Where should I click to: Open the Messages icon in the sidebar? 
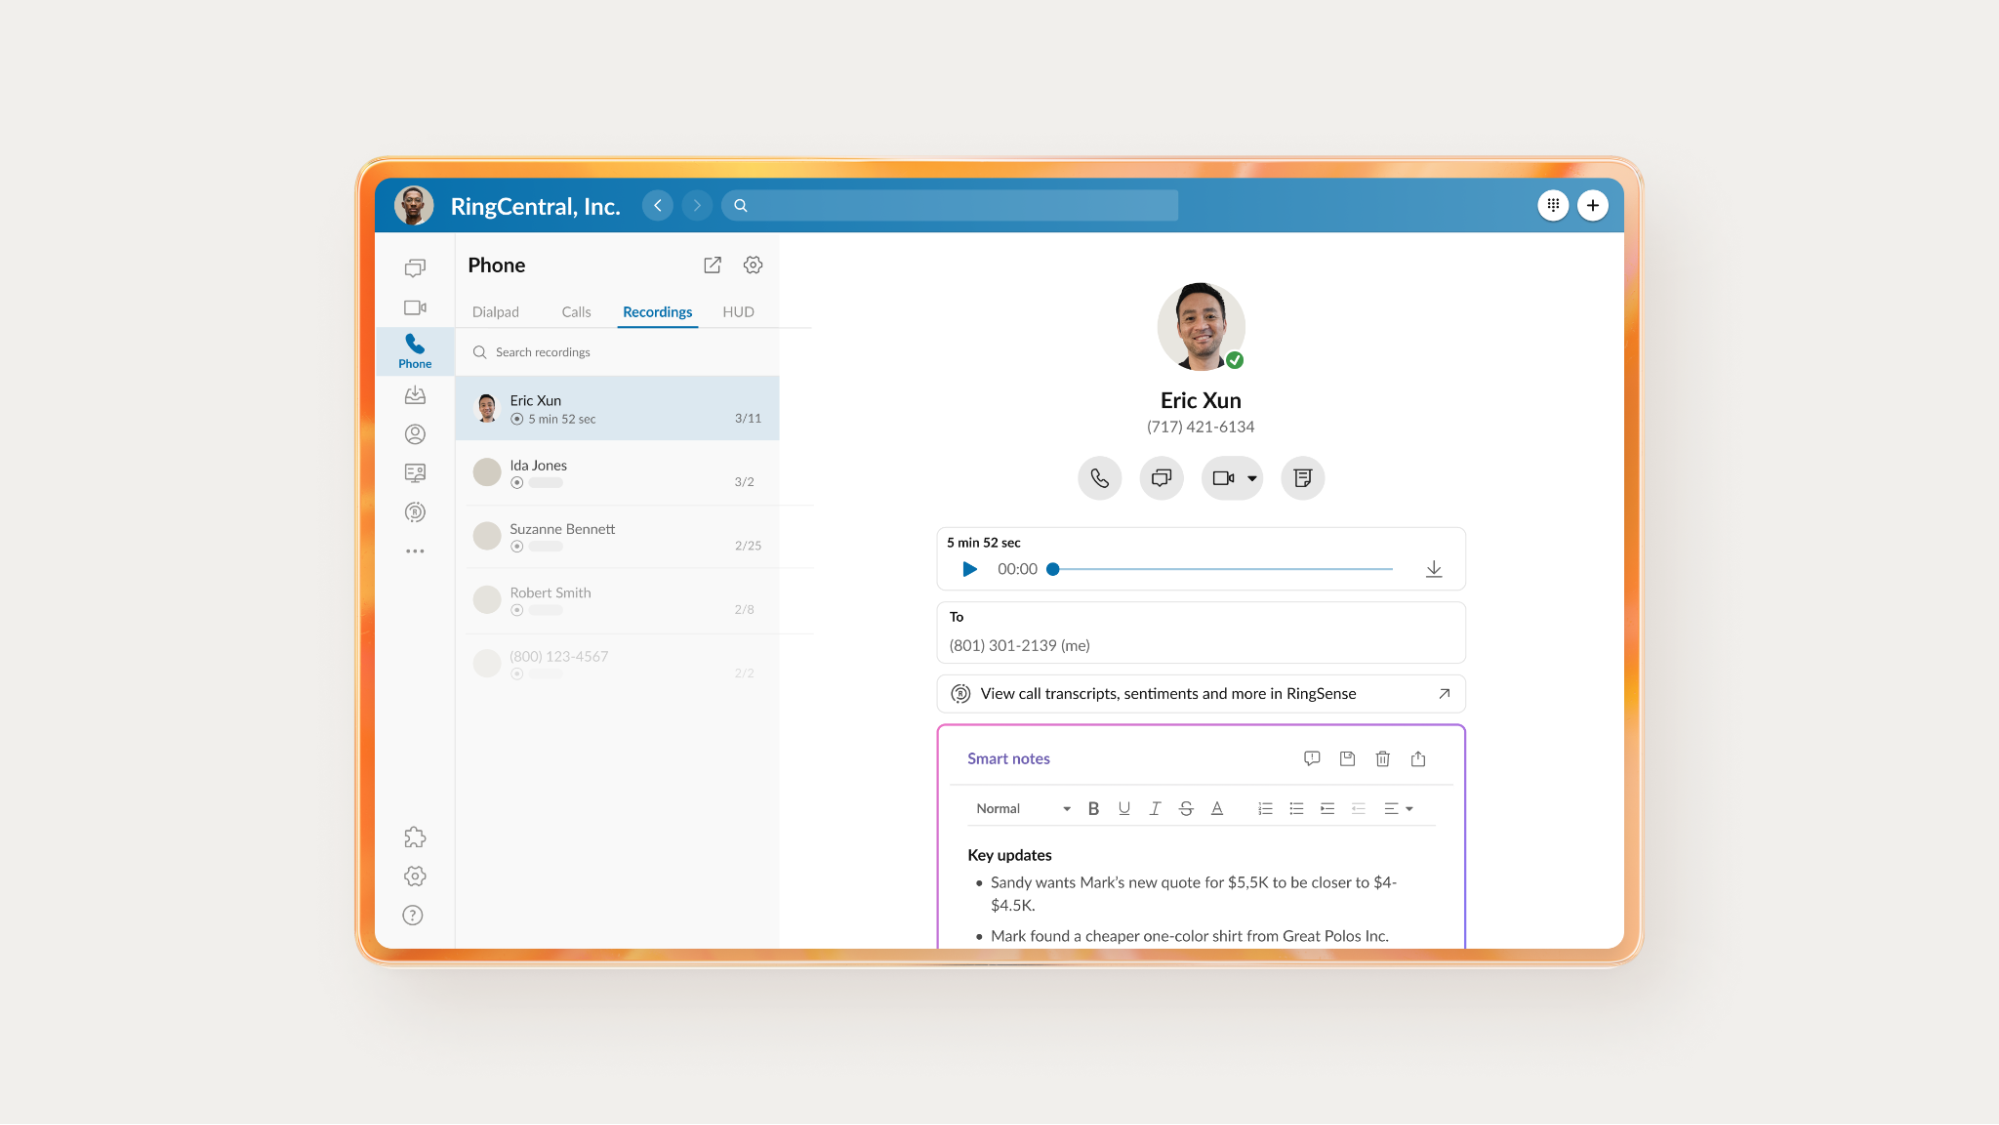point(415,268)
